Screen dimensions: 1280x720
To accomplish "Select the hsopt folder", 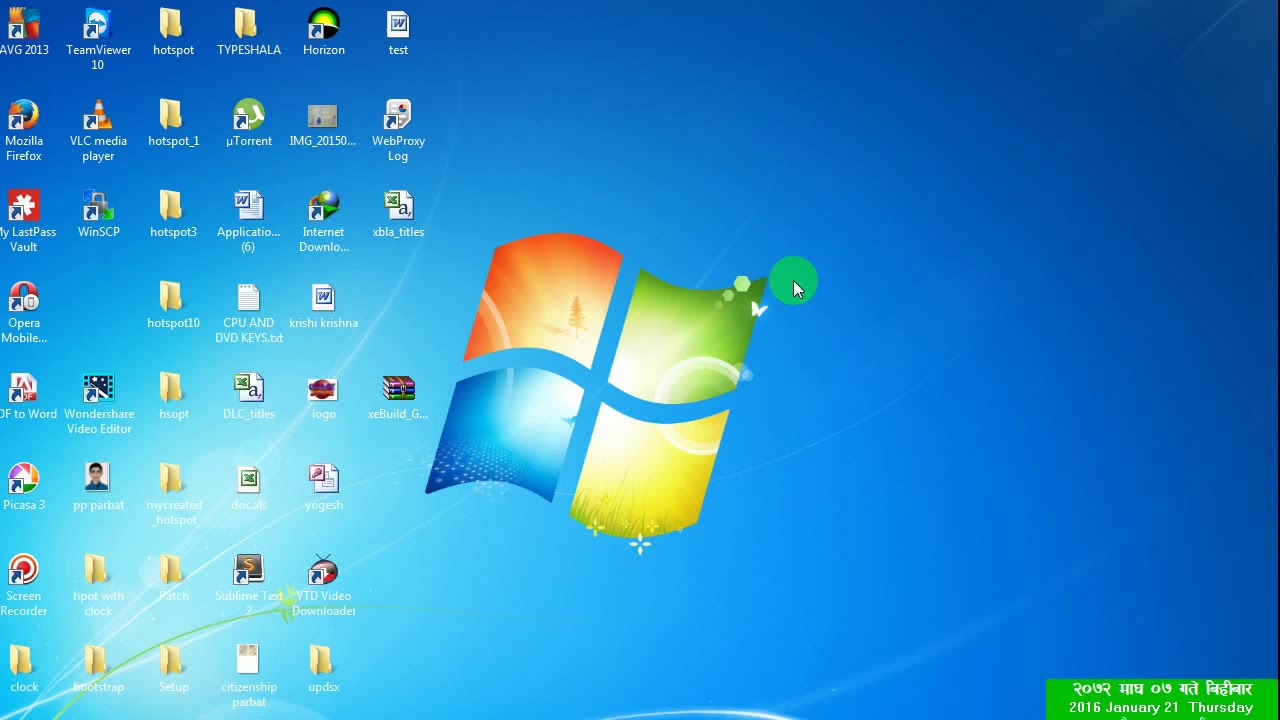I will tap(173, 396).
